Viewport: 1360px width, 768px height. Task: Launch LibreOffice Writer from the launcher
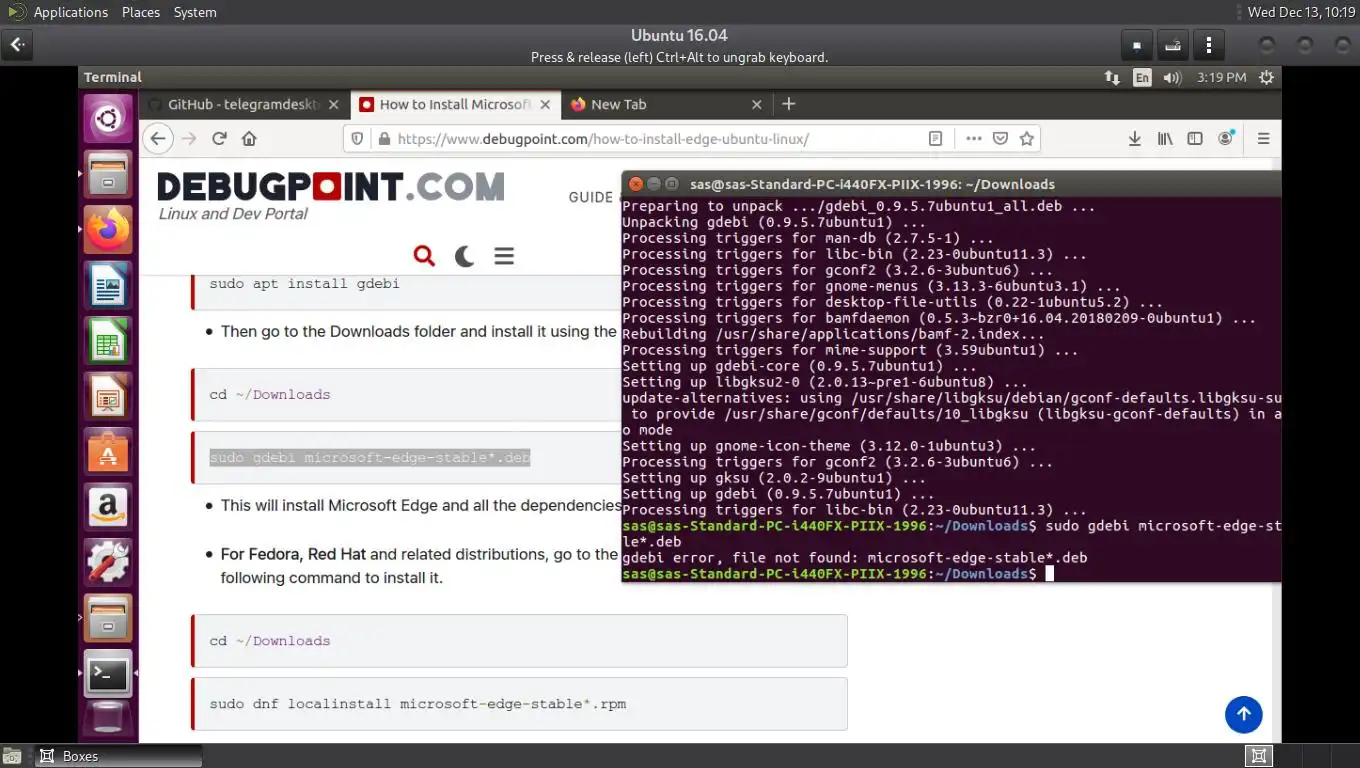tap(108, 286)
